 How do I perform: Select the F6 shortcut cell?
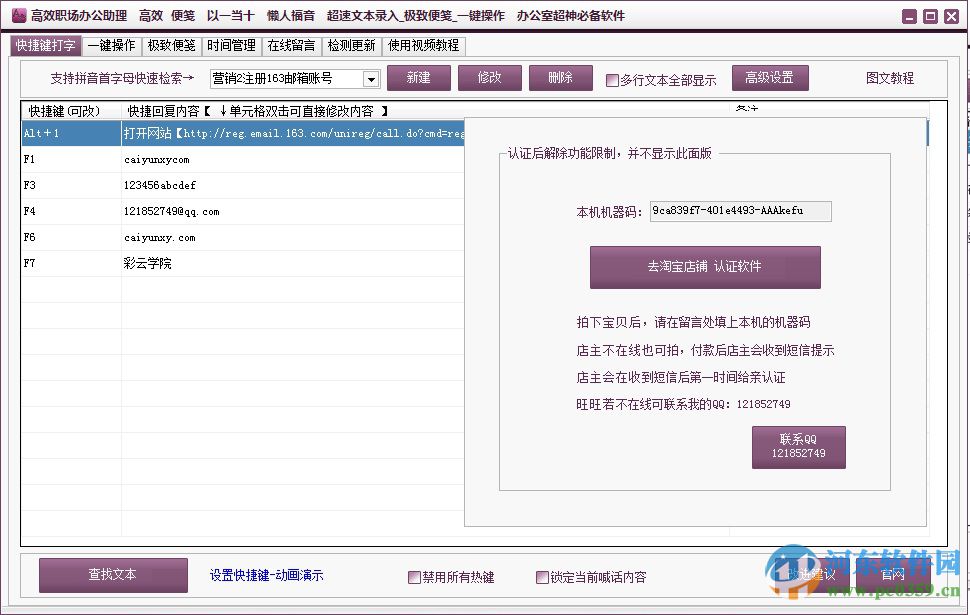point(71,238)
